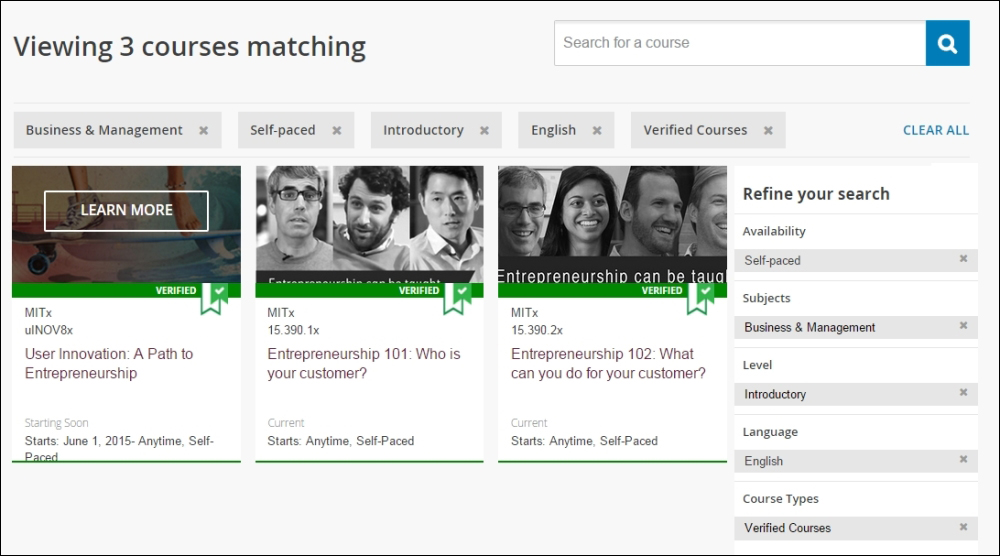Remove the Business & Management filter chip
Image resolution: width=1000 pixels, height=556 pixels.
(203, 130)
